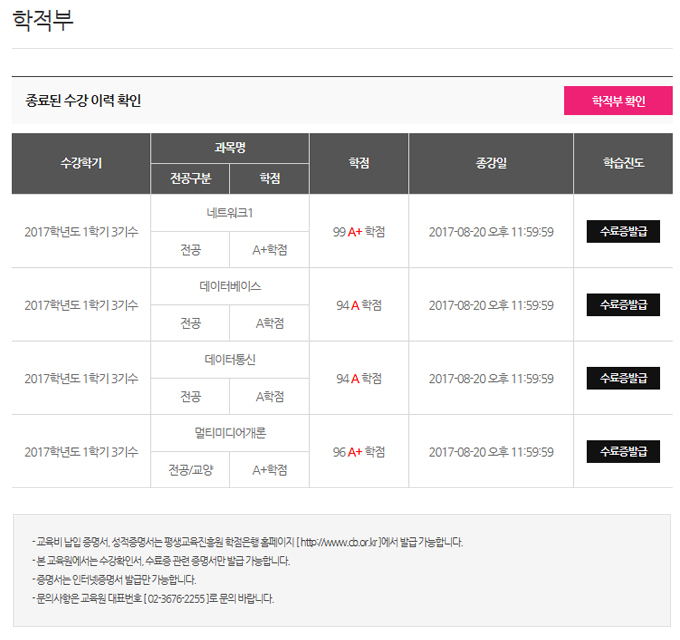Click 수료증발급 button for 데이터베이스

(623, 304)
